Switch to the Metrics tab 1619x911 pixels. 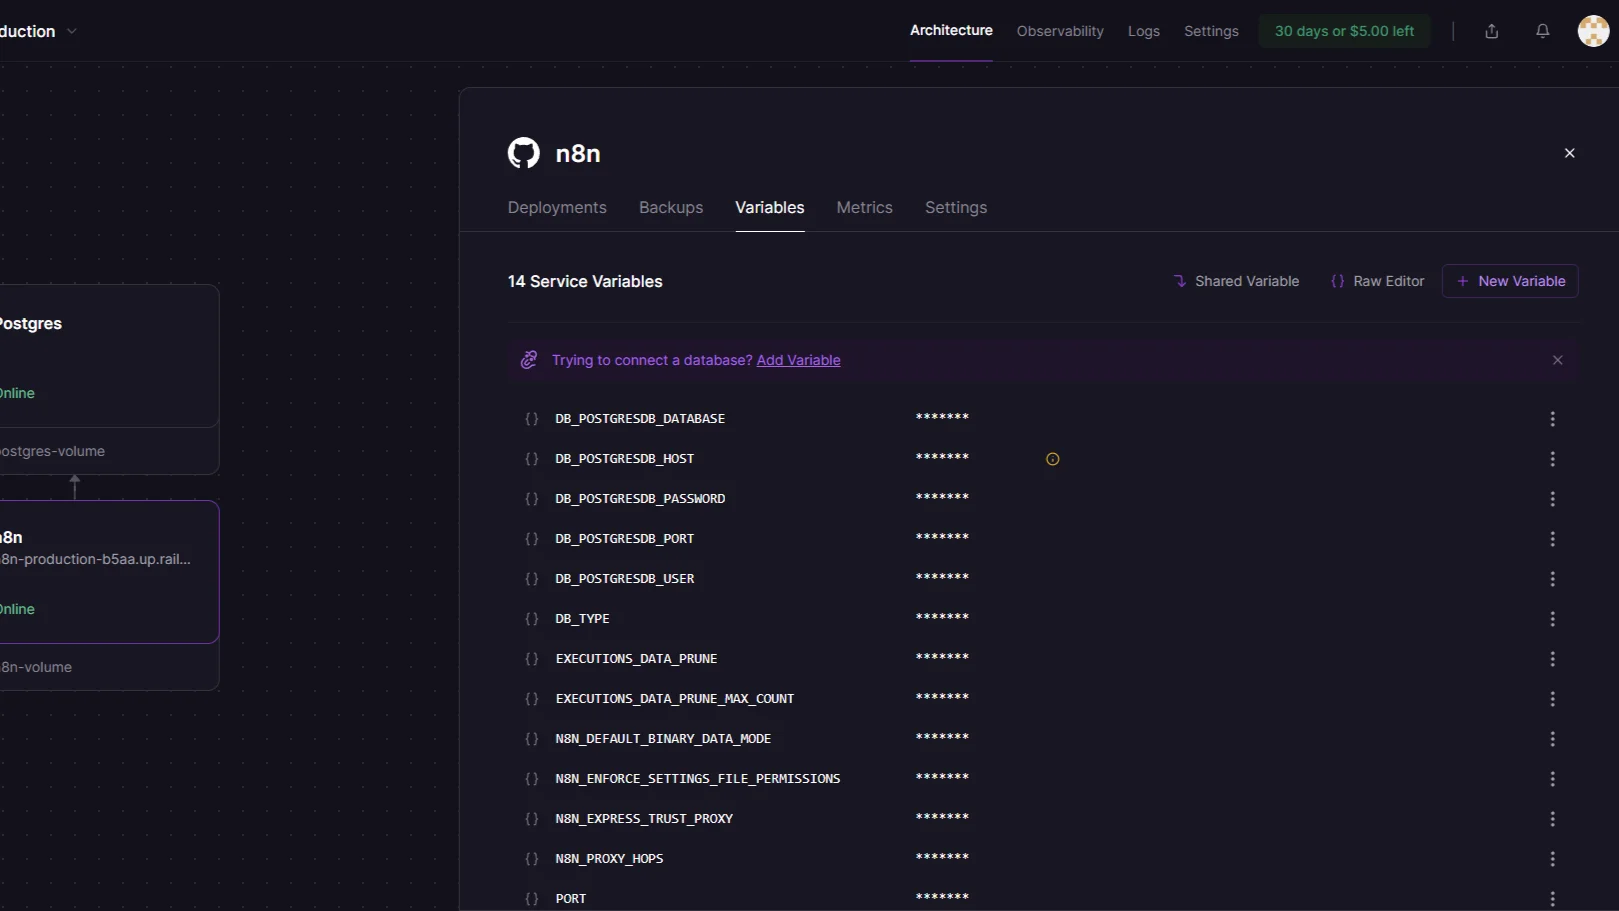click(864, 207)
